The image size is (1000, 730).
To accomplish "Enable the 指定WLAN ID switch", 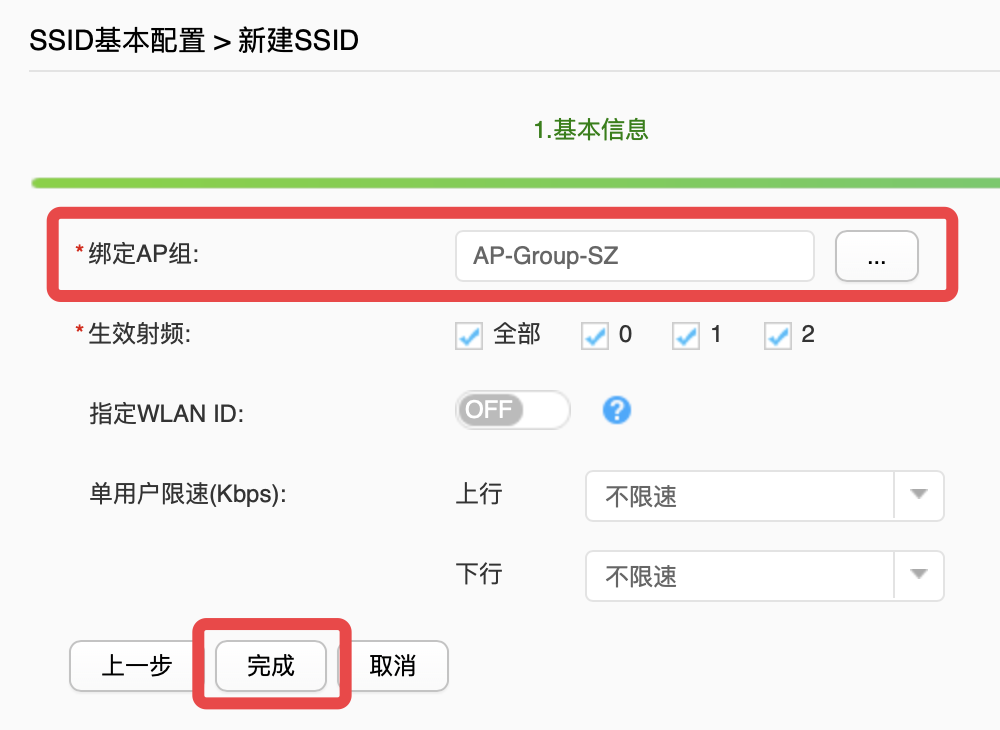I will pos(512,410).
